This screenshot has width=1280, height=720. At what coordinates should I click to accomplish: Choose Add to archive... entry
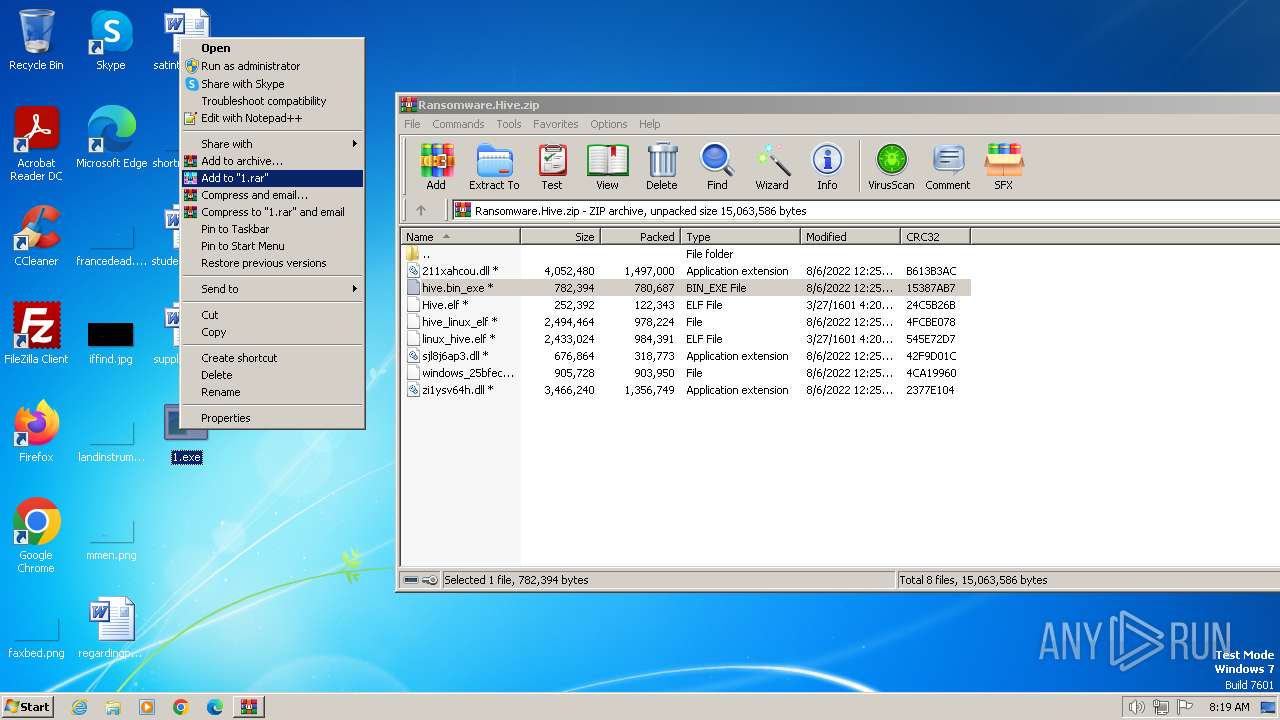(x=272, y=161)
